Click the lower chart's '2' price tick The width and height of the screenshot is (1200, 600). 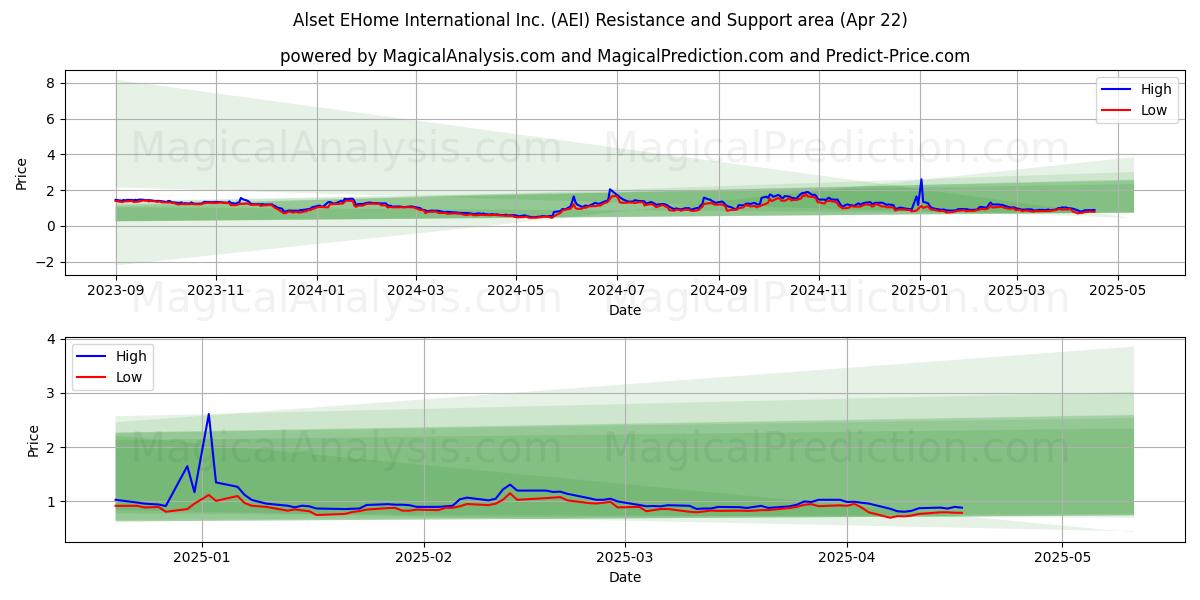tap(49, 448)
